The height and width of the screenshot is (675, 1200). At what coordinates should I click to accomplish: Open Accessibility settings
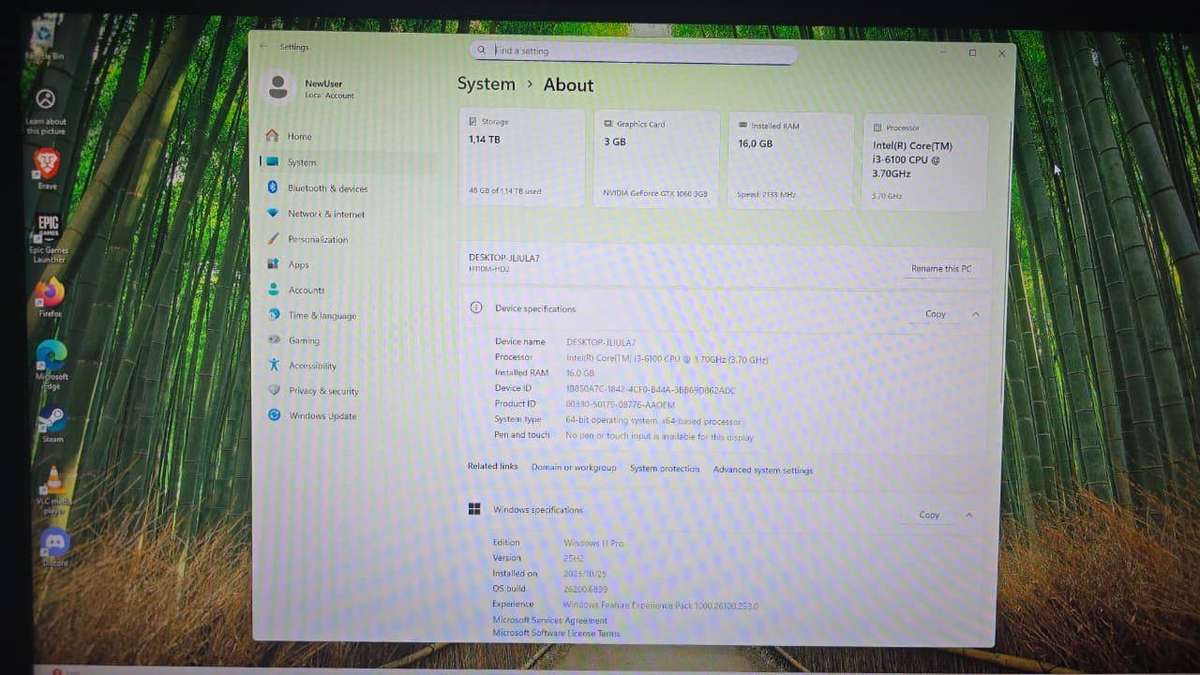[x=315, y=365]
